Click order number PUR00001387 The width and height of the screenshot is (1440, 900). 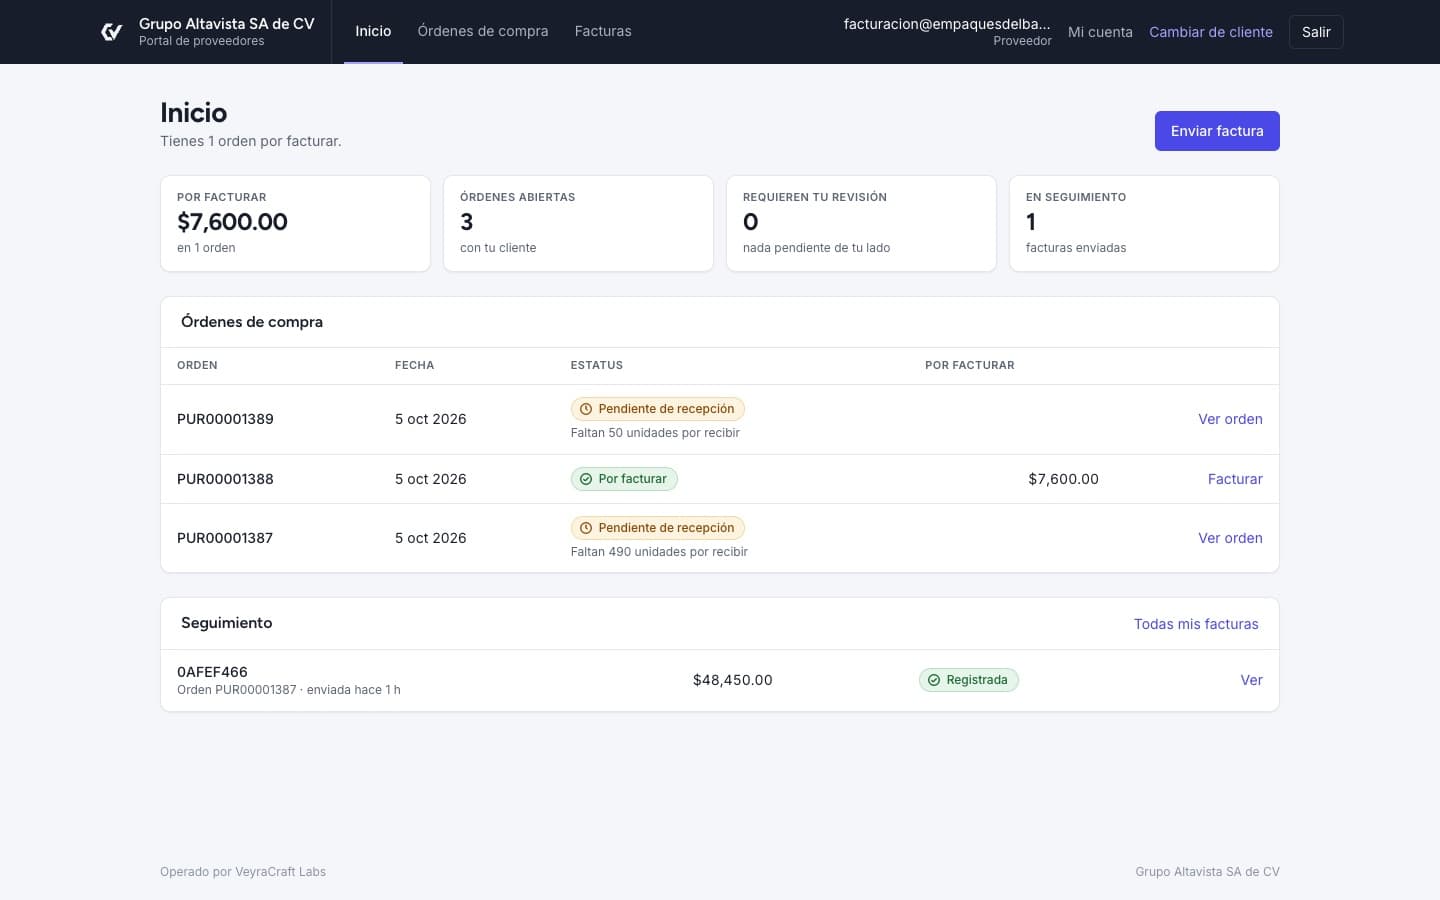(x=225, y=538)
